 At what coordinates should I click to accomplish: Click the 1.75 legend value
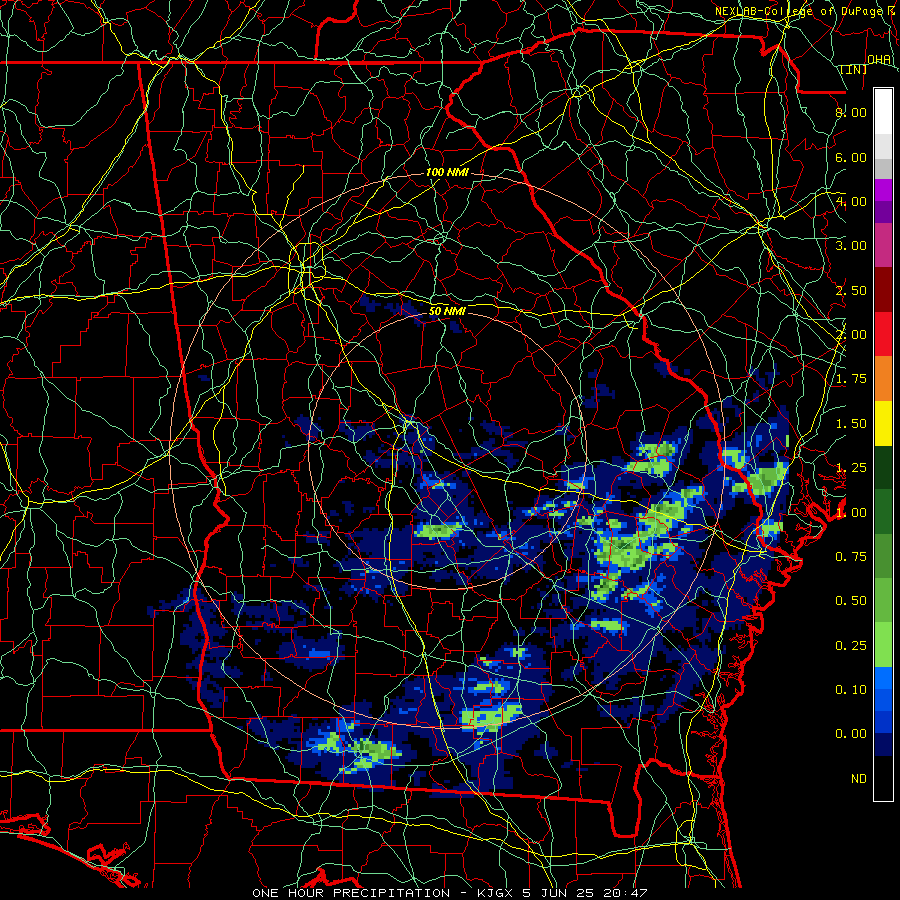click(x=851, y=379)
